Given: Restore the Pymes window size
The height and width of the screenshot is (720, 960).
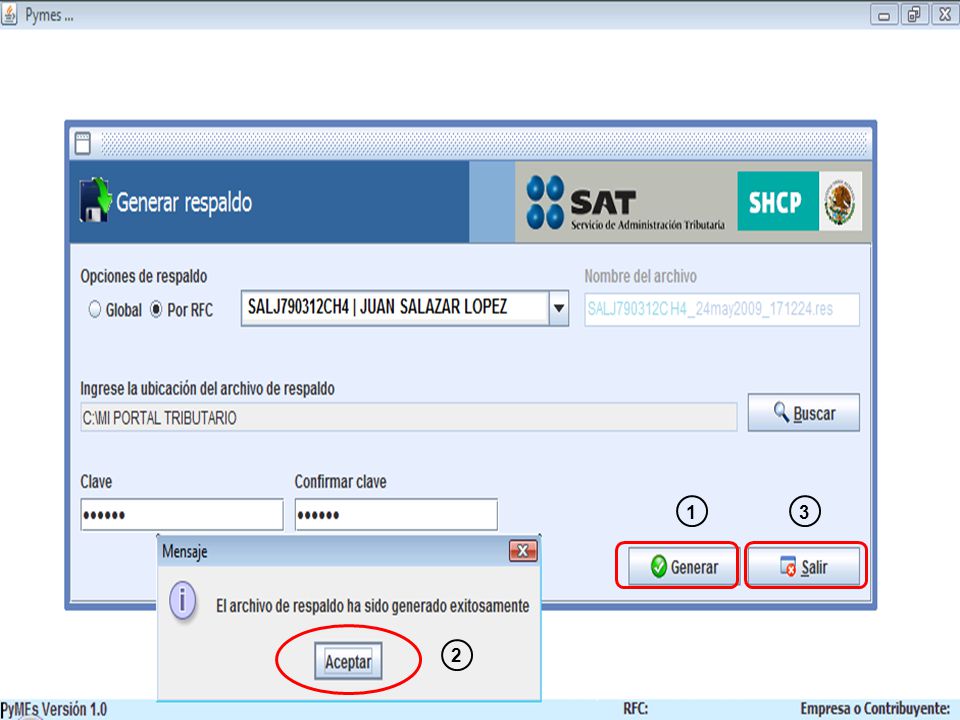Looking at the screenshot, I should click(914, 15).
